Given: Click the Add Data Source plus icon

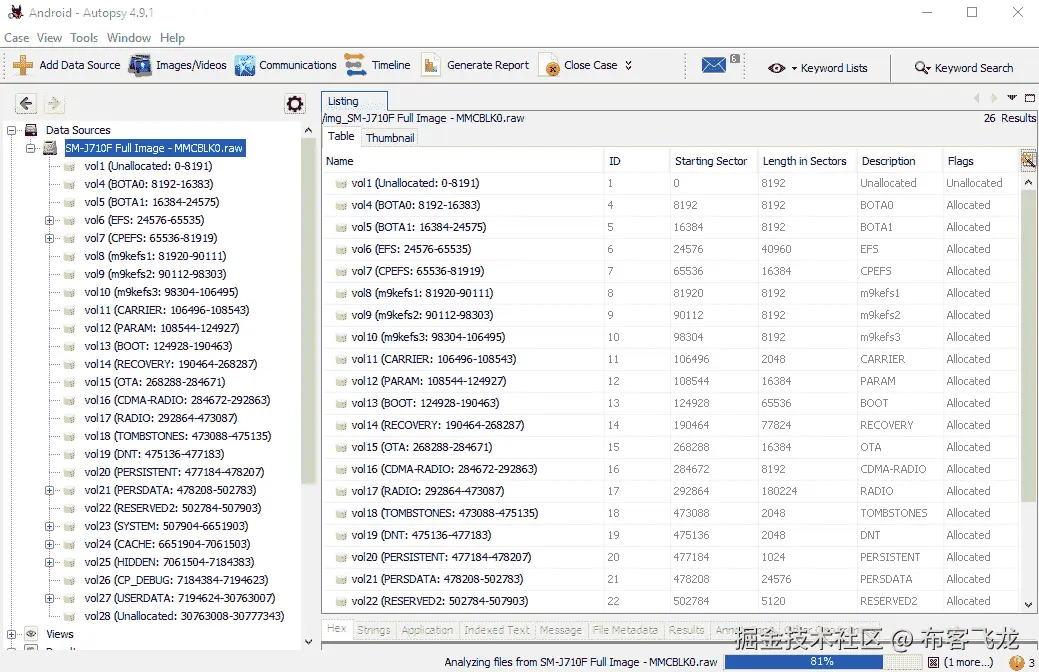Looking at the screenshot, I should click(x=23, y=65).
